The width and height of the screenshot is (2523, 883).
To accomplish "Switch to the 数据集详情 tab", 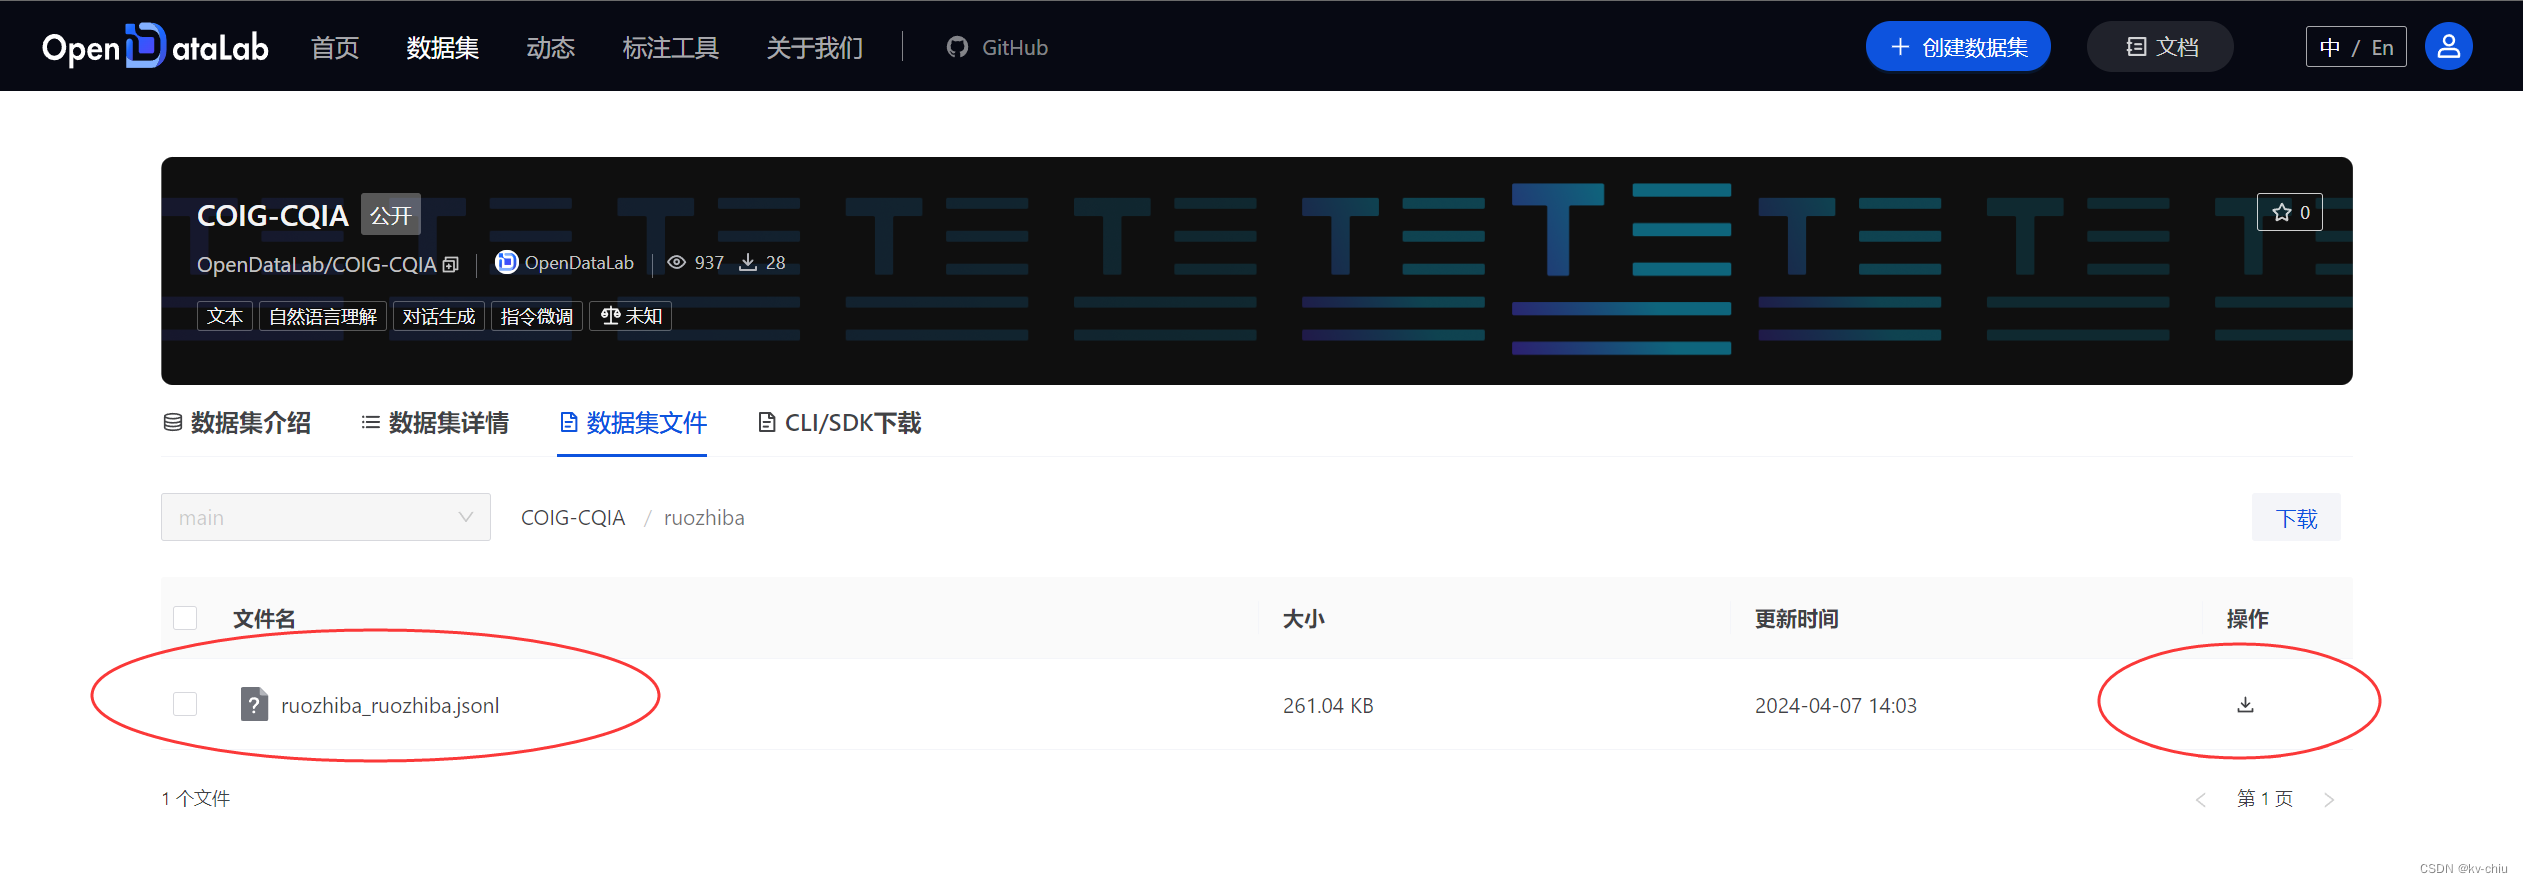I will tap(435, 423).
